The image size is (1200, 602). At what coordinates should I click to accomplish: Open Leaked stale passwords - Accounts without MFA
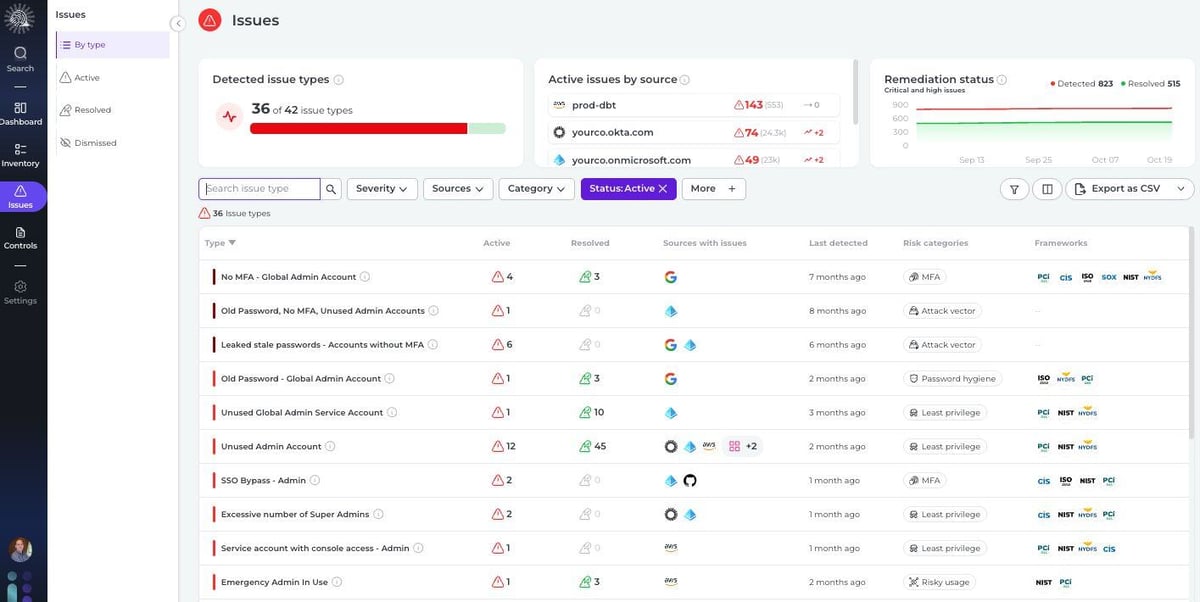tap(322, 345)
